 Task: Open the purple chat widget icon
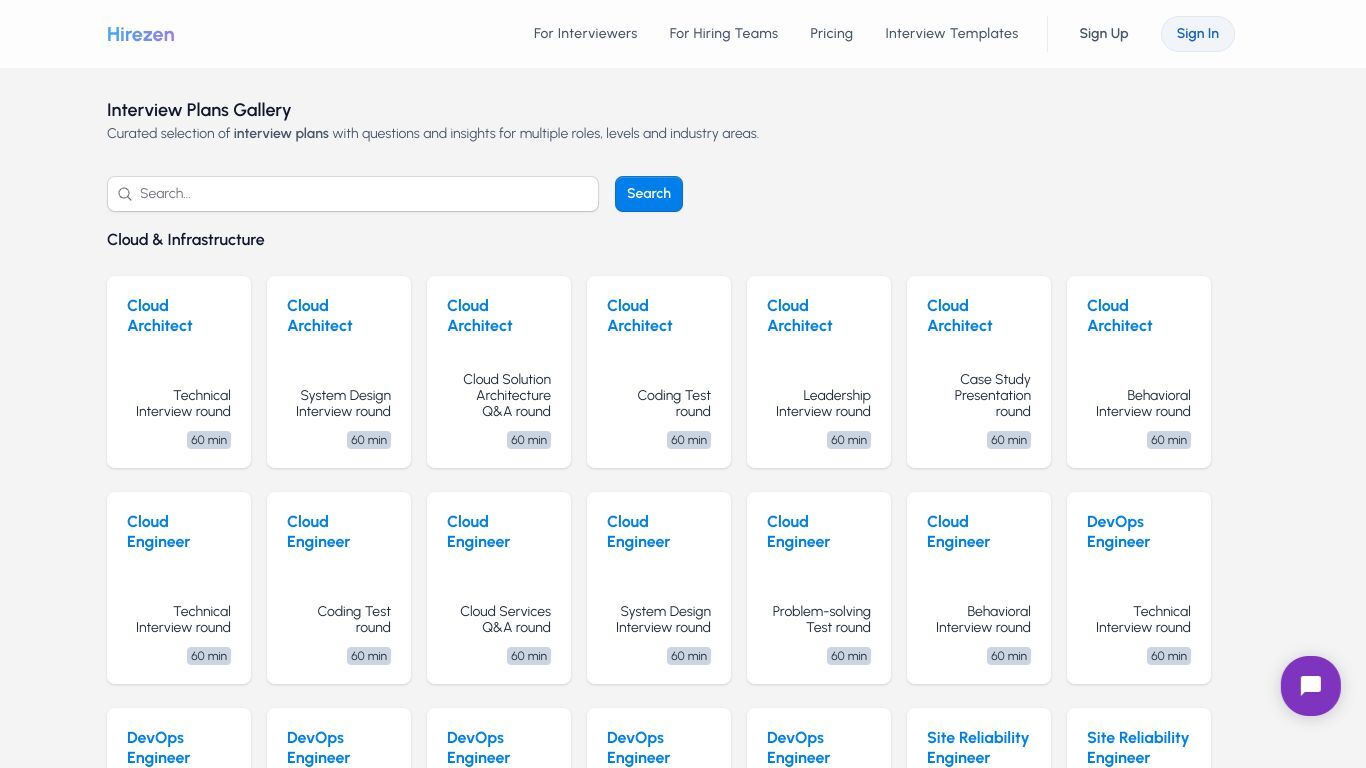1310,686
